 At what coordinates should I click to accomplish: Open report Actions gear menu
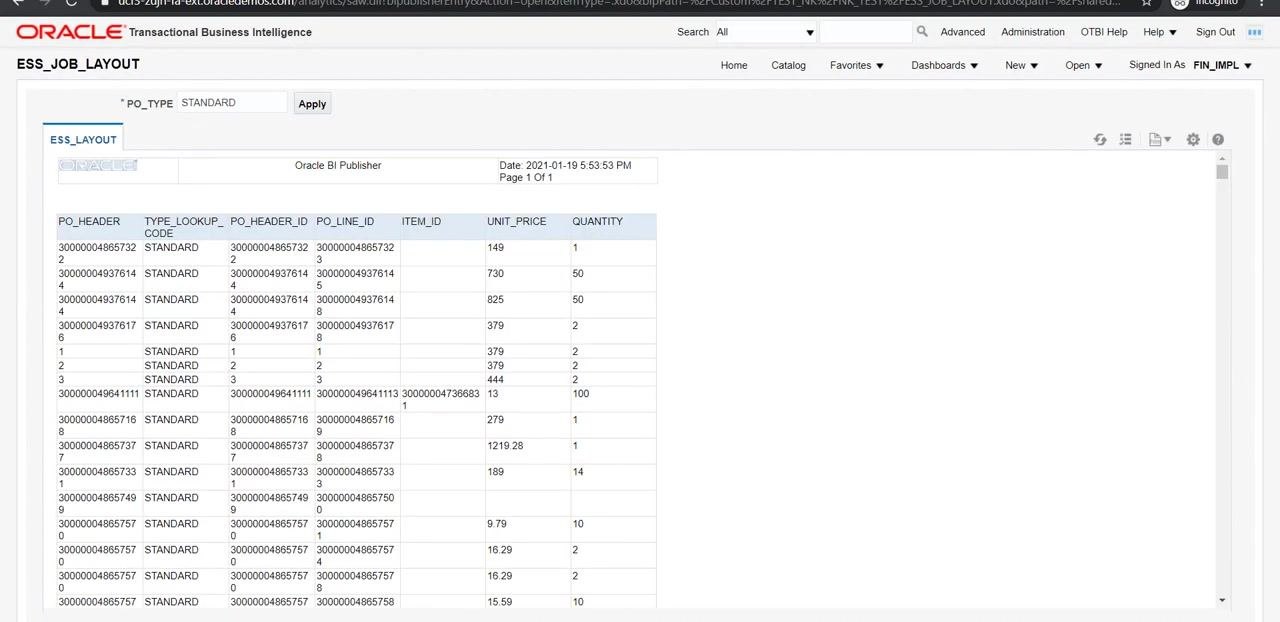(x=1193, y=140)
